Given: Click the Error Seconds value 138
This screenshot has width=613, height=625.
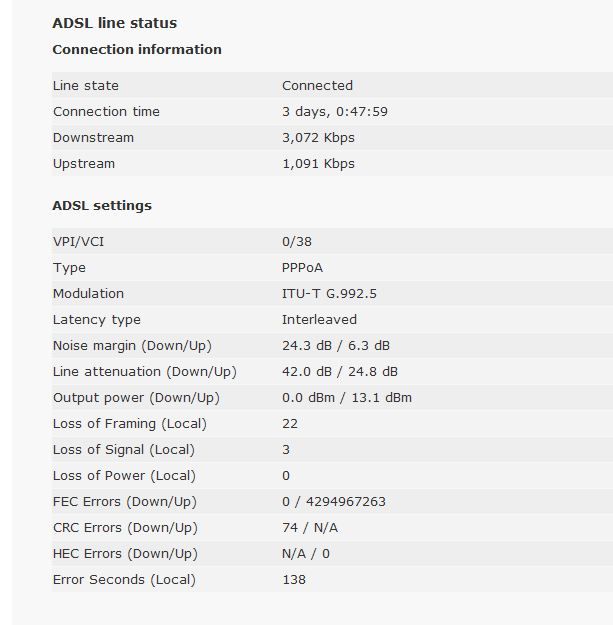Looking at the screenshot, I should click(x=294, y=580).
